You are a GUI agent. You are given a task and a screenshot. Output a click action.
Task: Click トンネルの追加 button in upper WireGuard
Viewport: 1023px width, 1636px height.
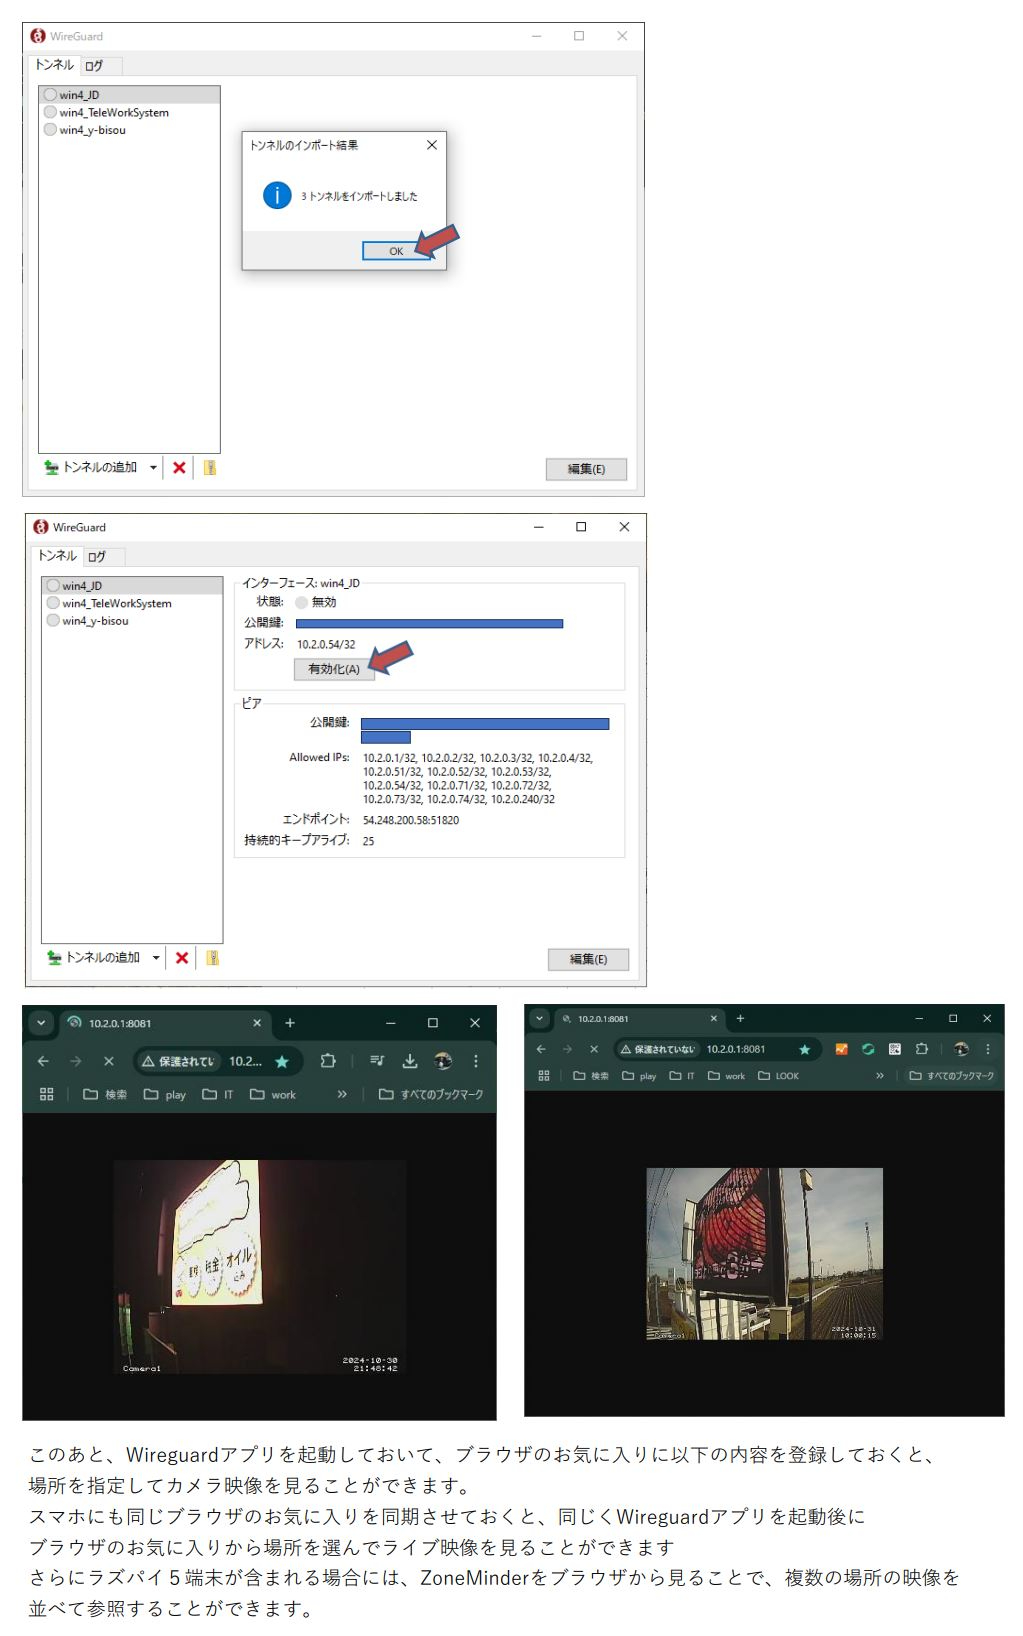point(92,467)
